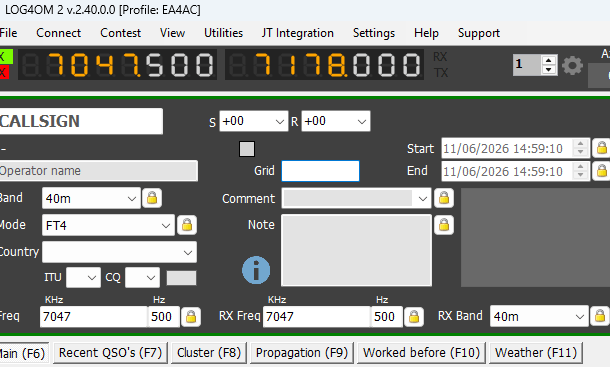Switch to the Propagation (F9) tab
The width and height of the screenshot is (610, 367).
pos(301,353)
